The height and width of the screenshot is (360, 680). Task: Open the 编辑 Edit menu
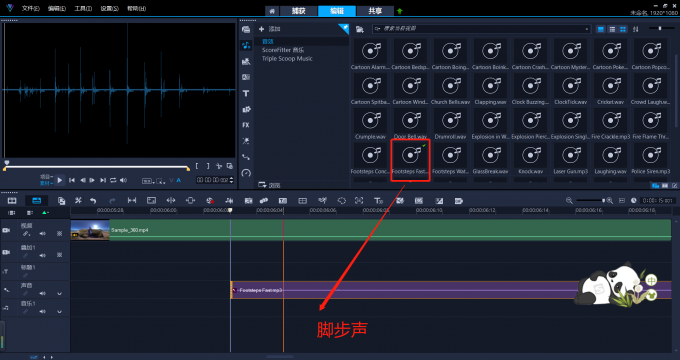[x=57, y=8]
